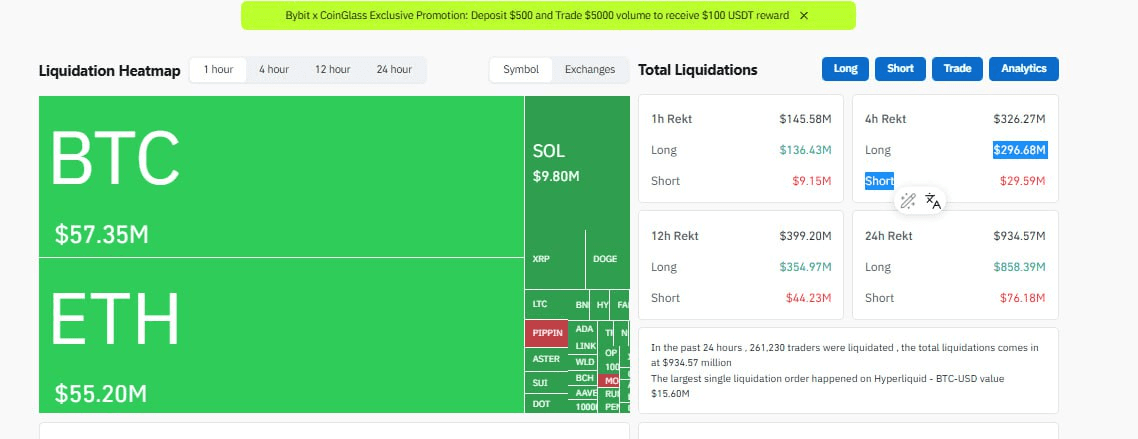Switch heatmap to 12 hour range
Image resolution: width=1138 pixels, height=439 pixels.
(x=333, y=70)
